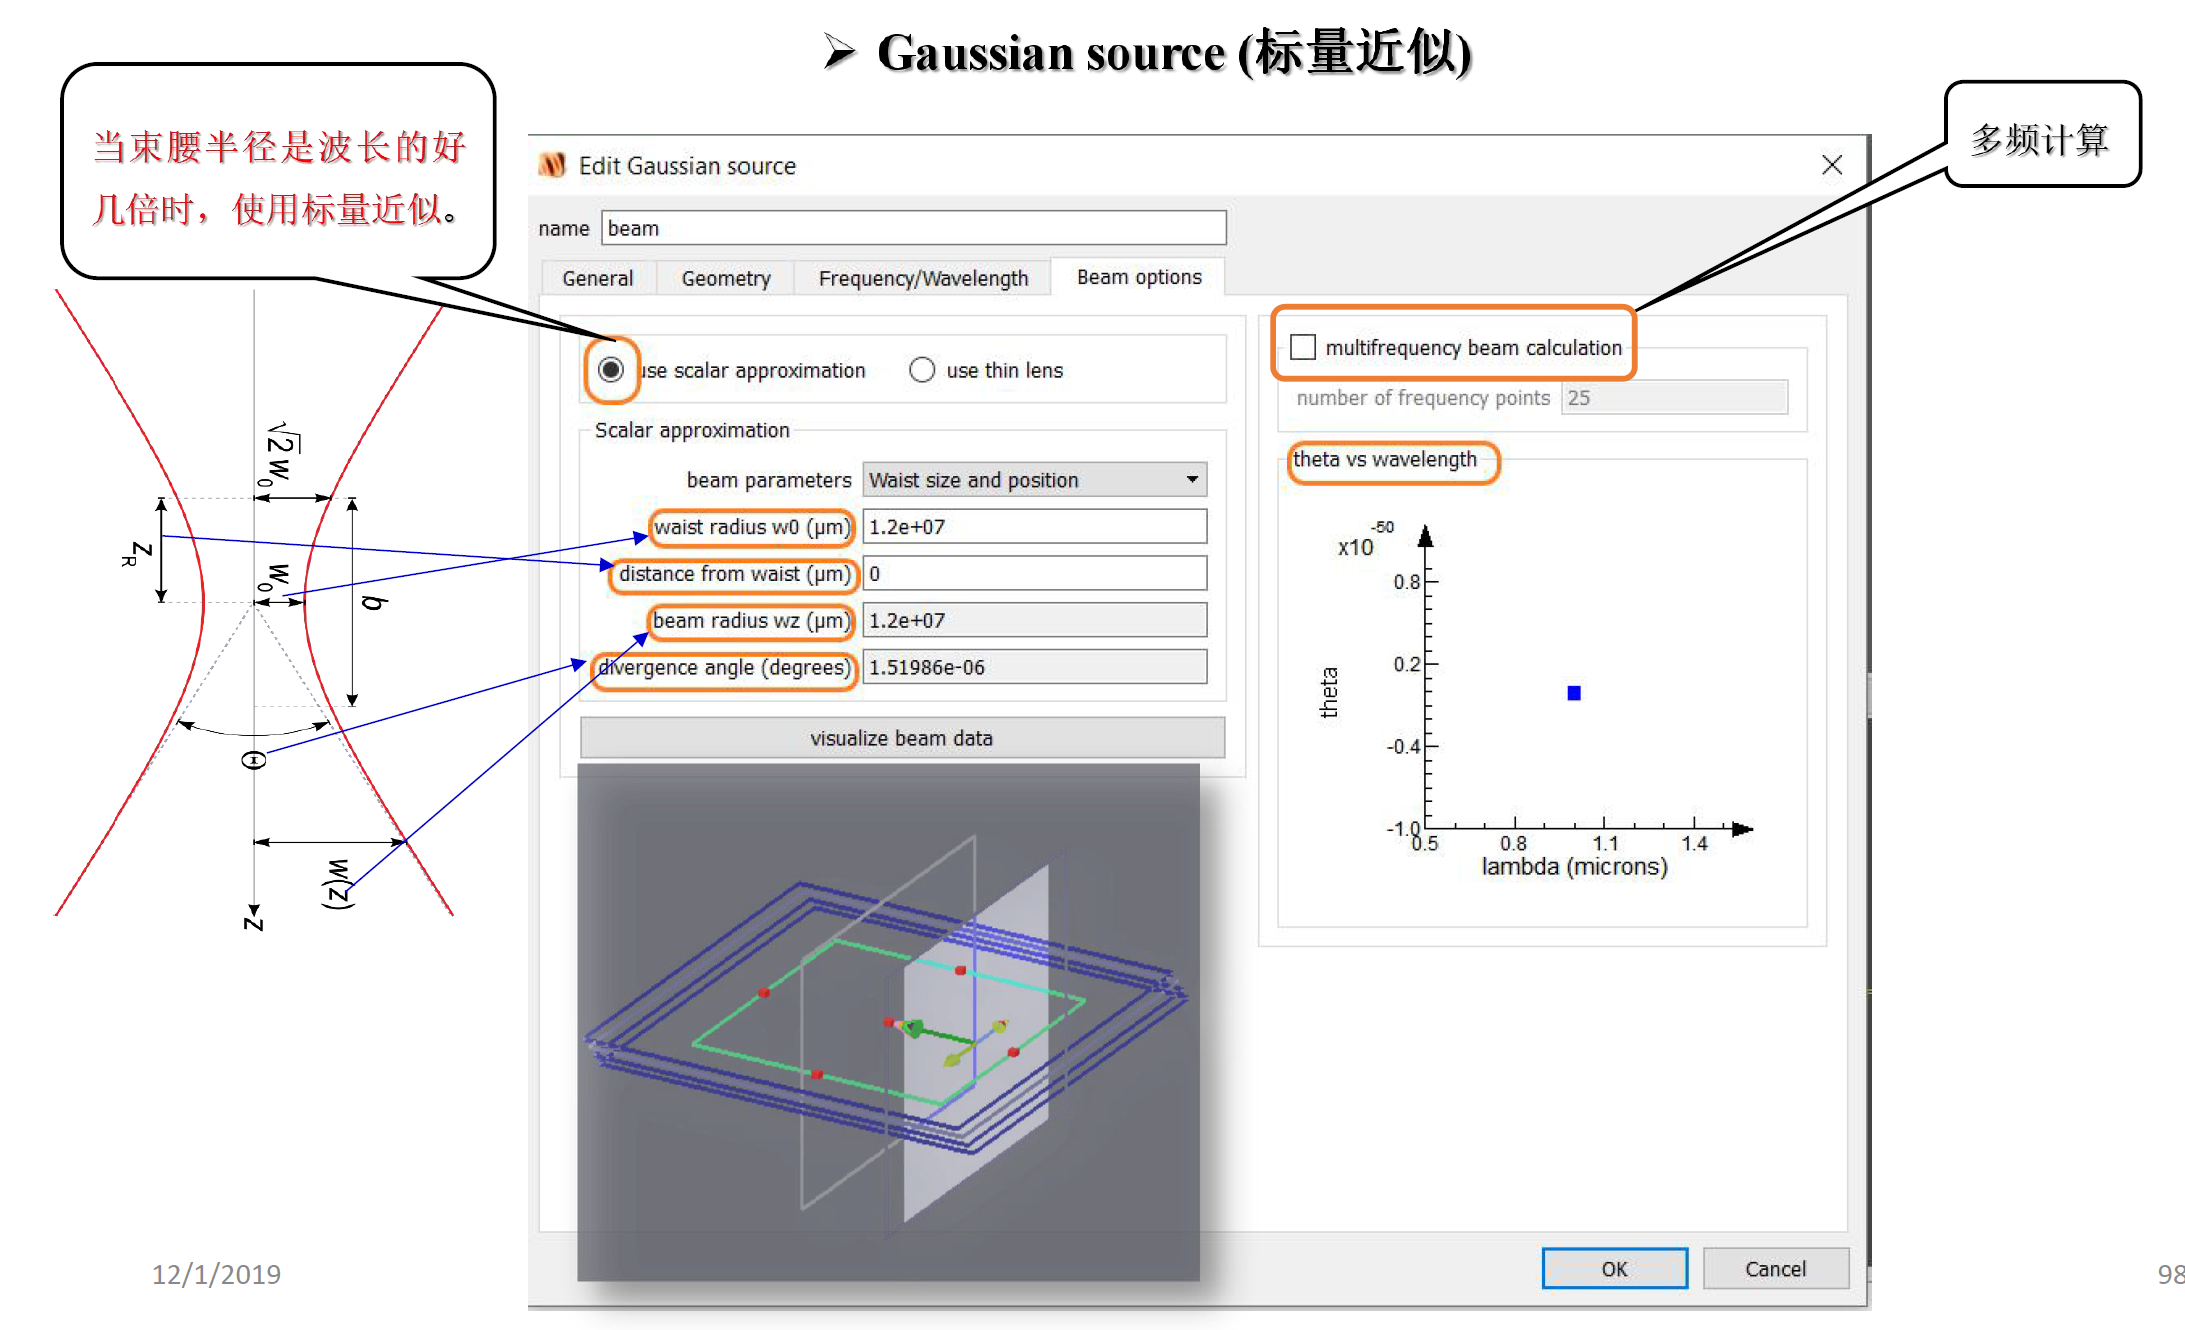Select the Beam options tab
Image resolution: width=2185 pixels, height=1330 pixels.
[x=1138, y=277]
